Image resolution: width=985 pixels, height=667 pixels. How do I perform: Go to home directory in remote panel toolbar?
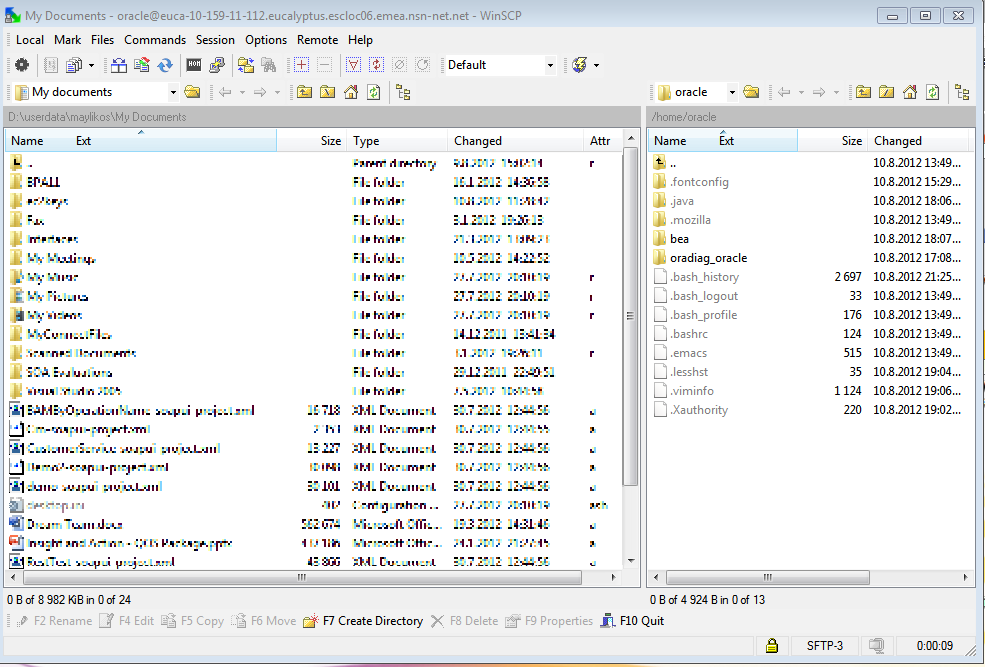910,92
